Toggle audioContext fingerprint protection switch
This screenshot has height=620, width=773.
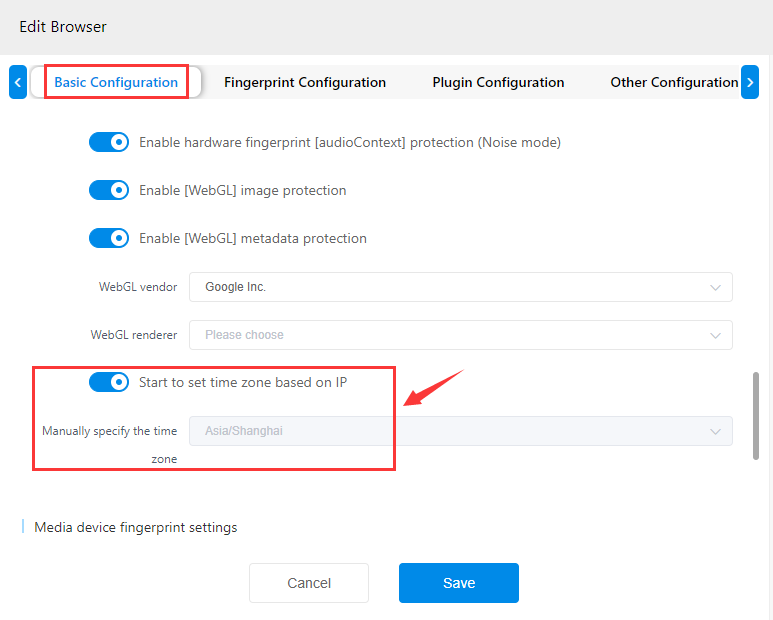point(109,142)
